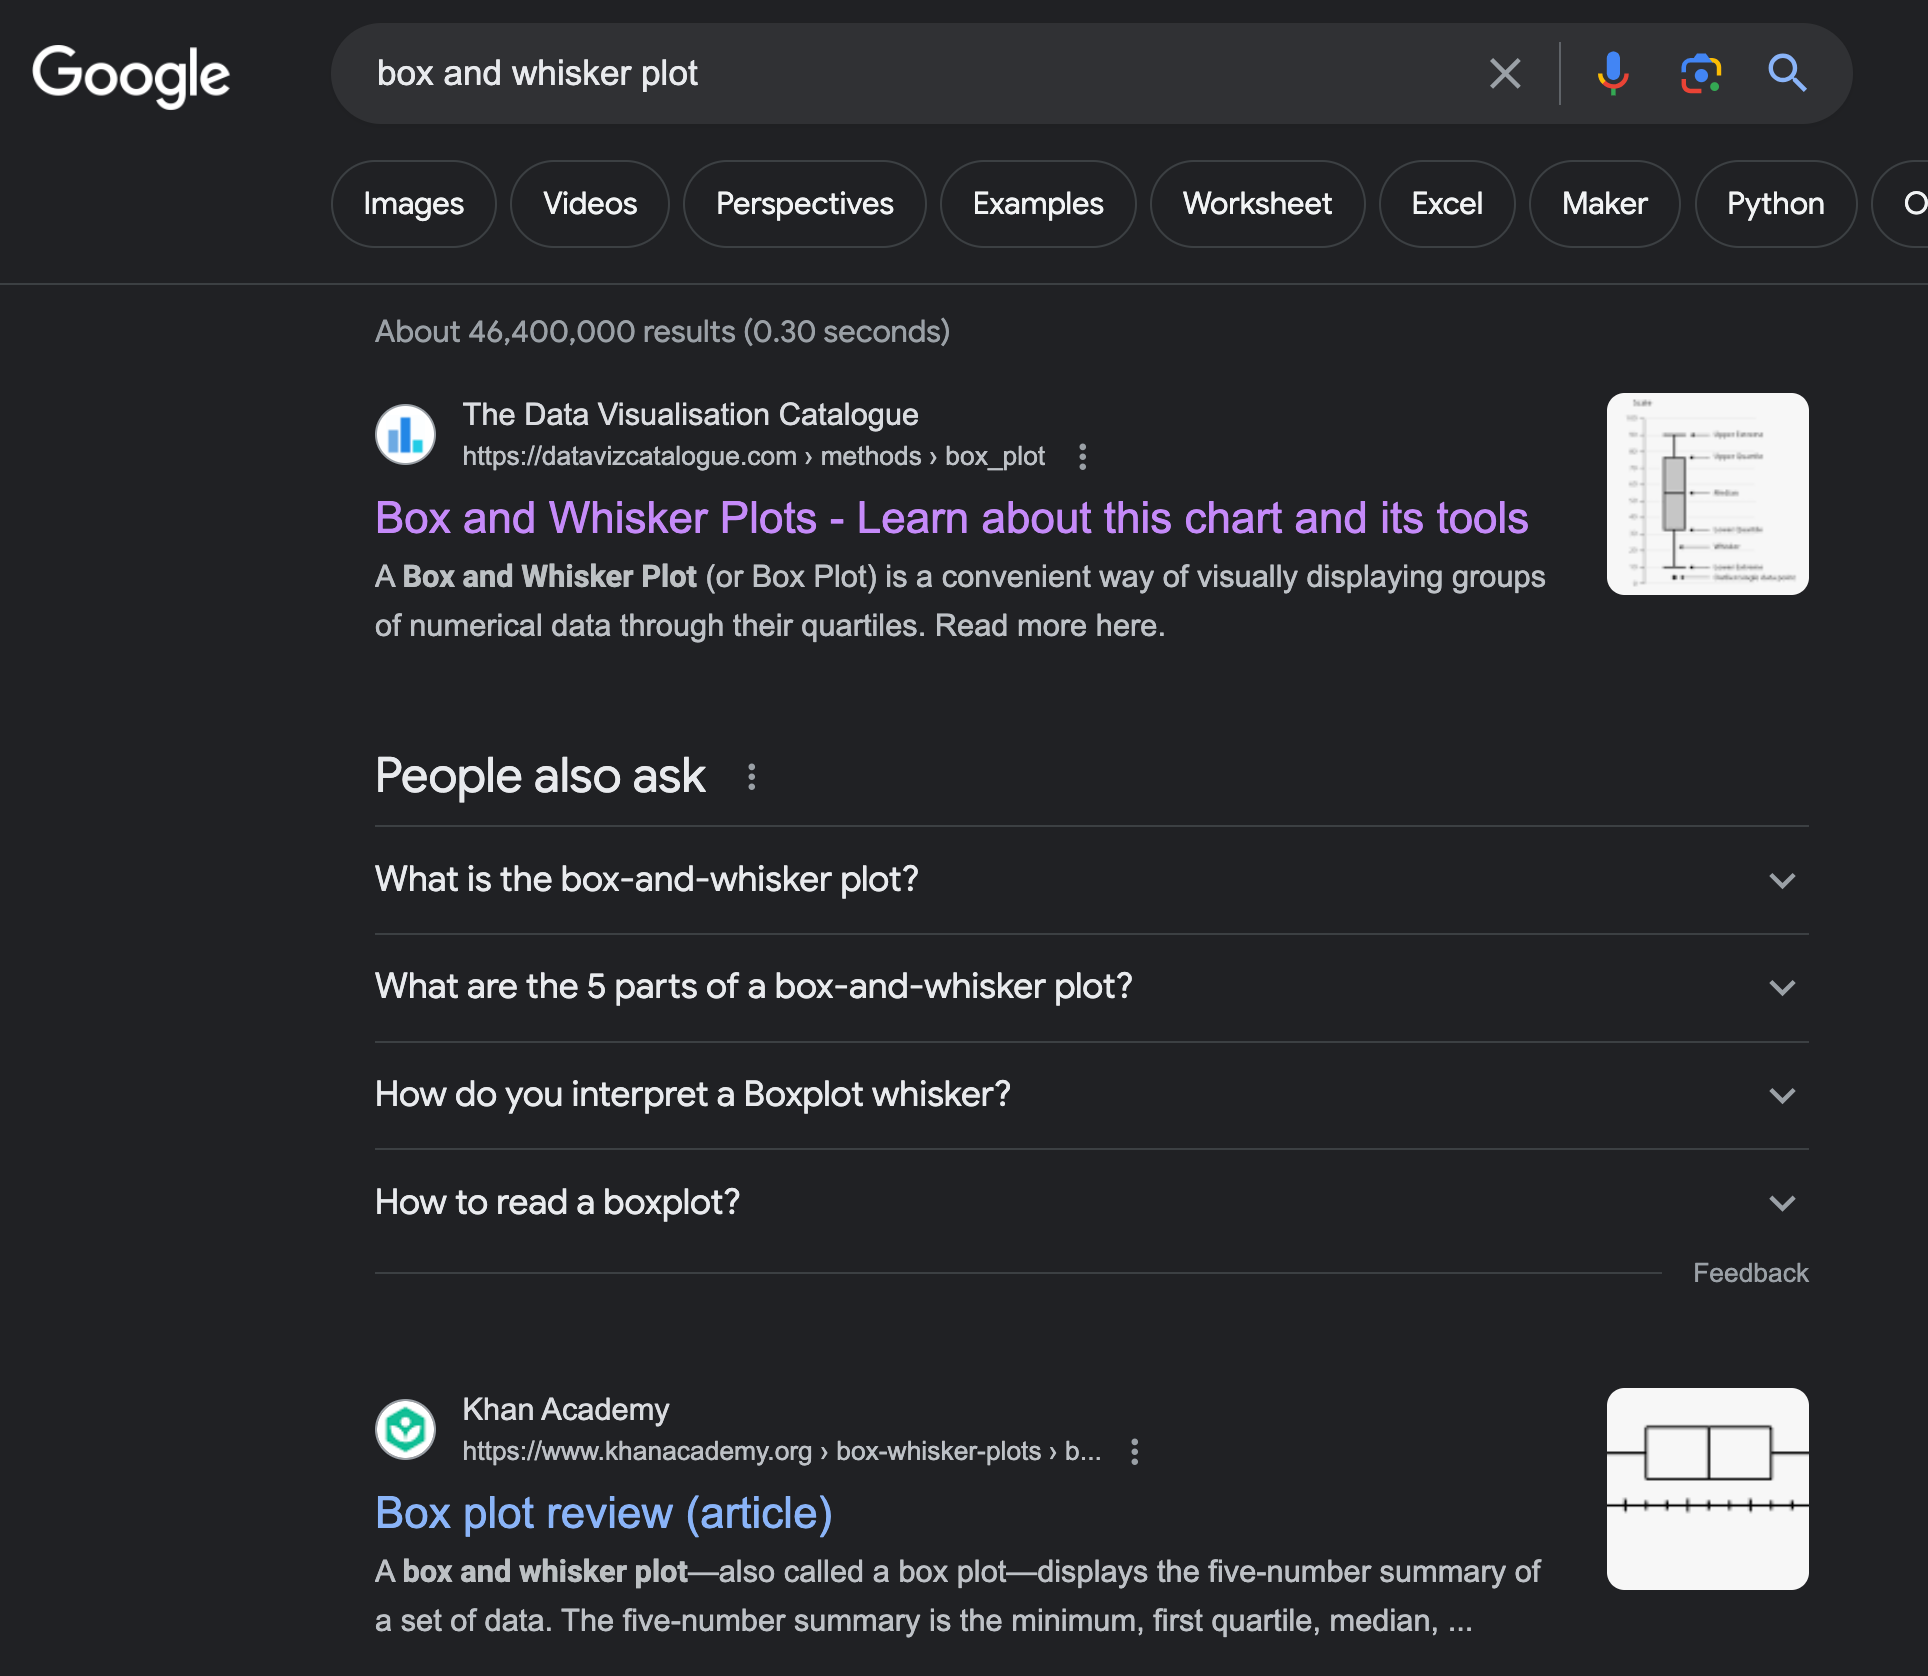Screen dimensions: 1928x1676
Task: Open 'Box plot review (article)' link
Action: coord(603,1513)
